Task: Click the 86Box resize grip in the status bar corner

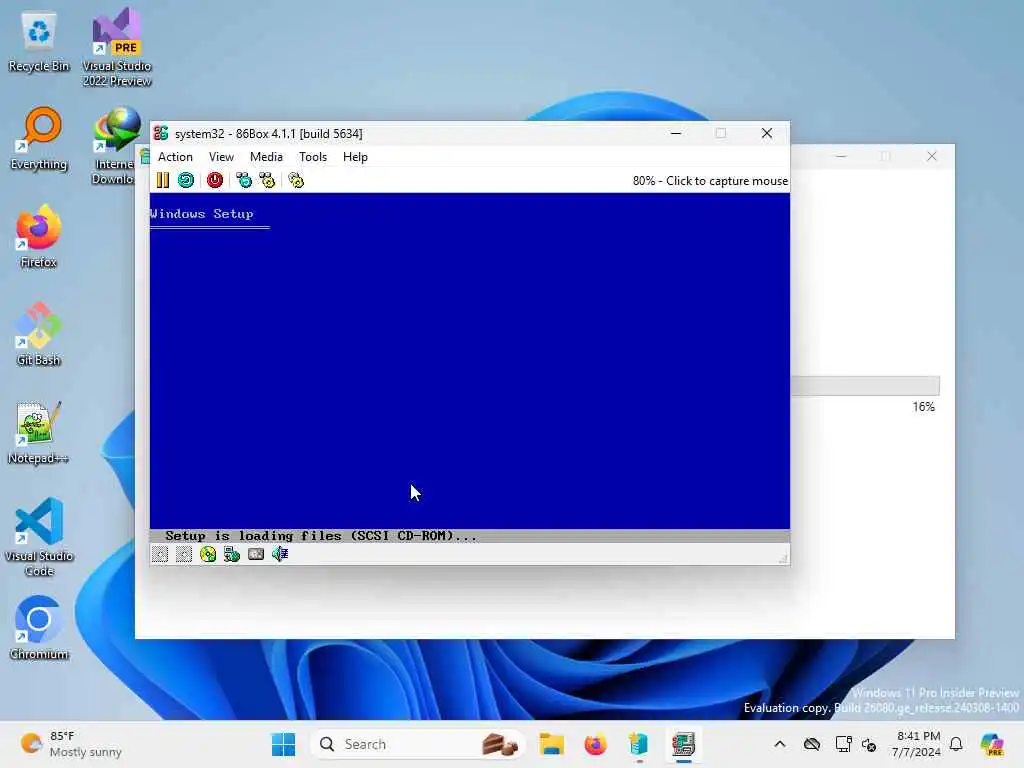Action: [783, 557]
